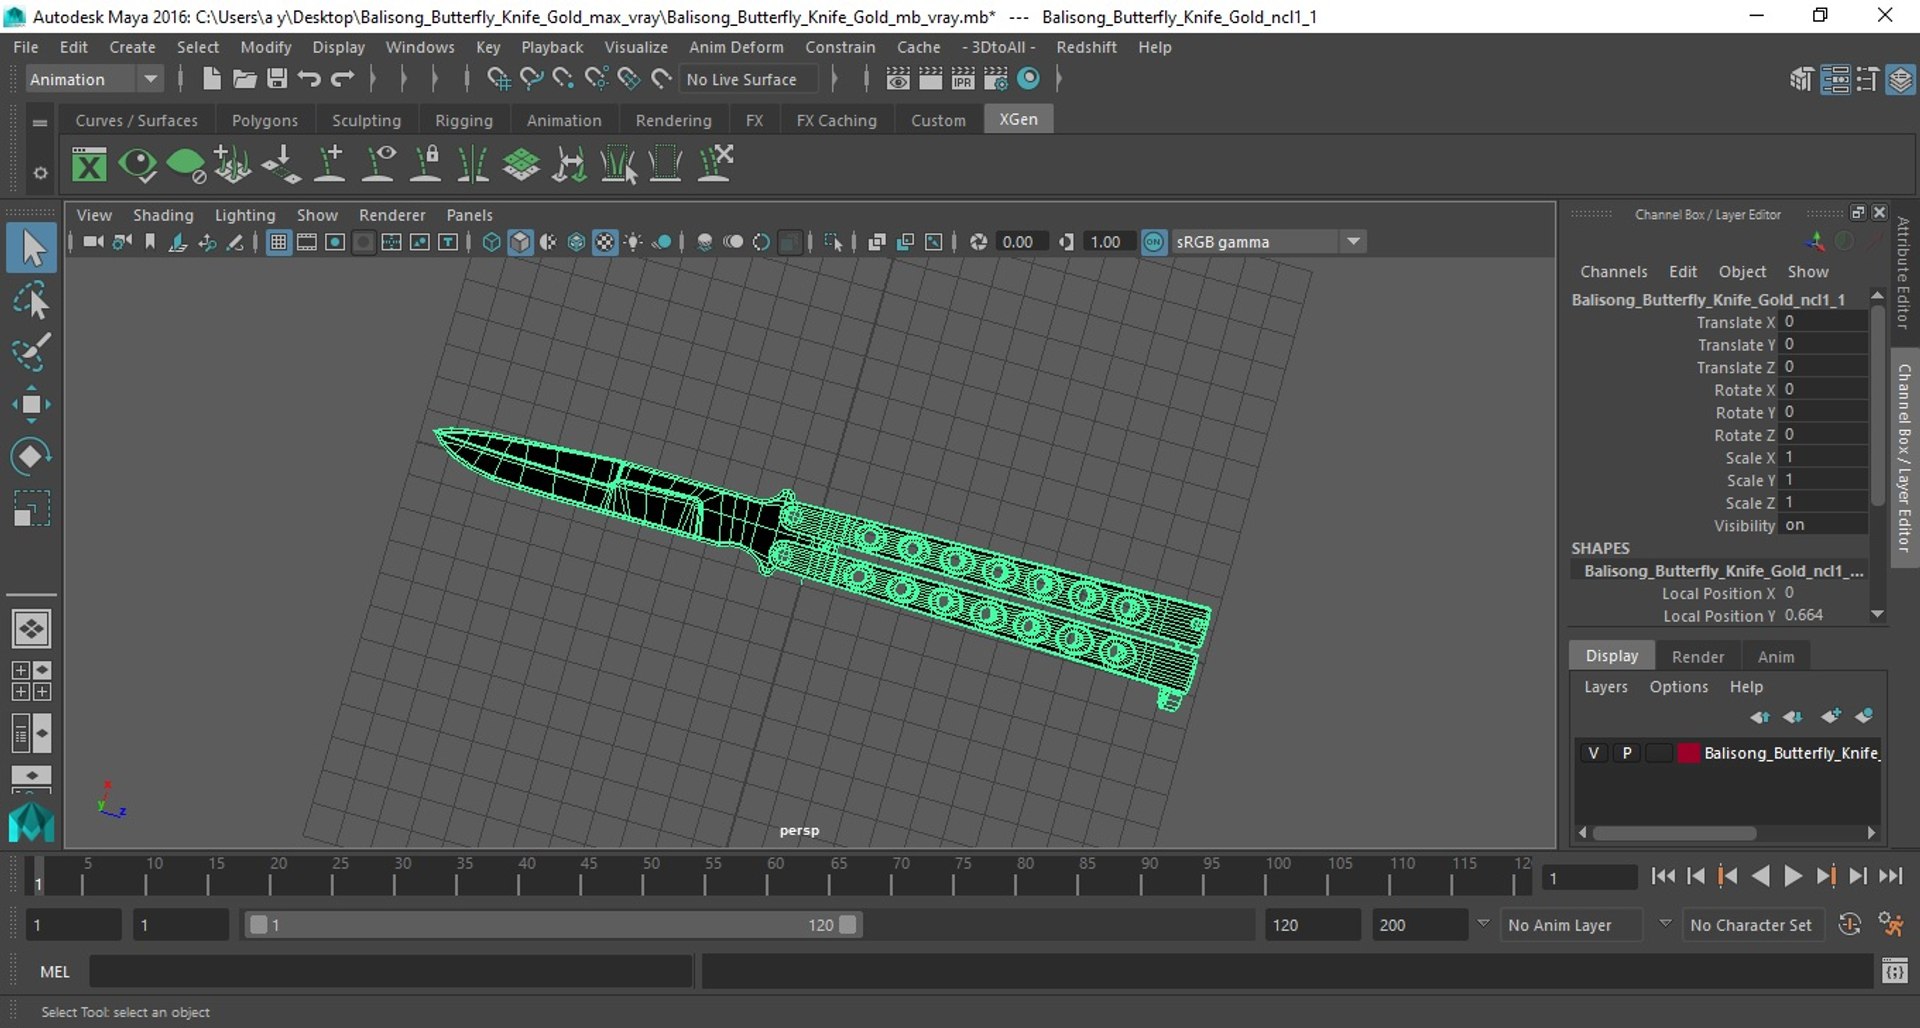Viewport: 1920px width, 1028px height.
Task: Click No Live Surface field
Action: (x=748, y=79)
